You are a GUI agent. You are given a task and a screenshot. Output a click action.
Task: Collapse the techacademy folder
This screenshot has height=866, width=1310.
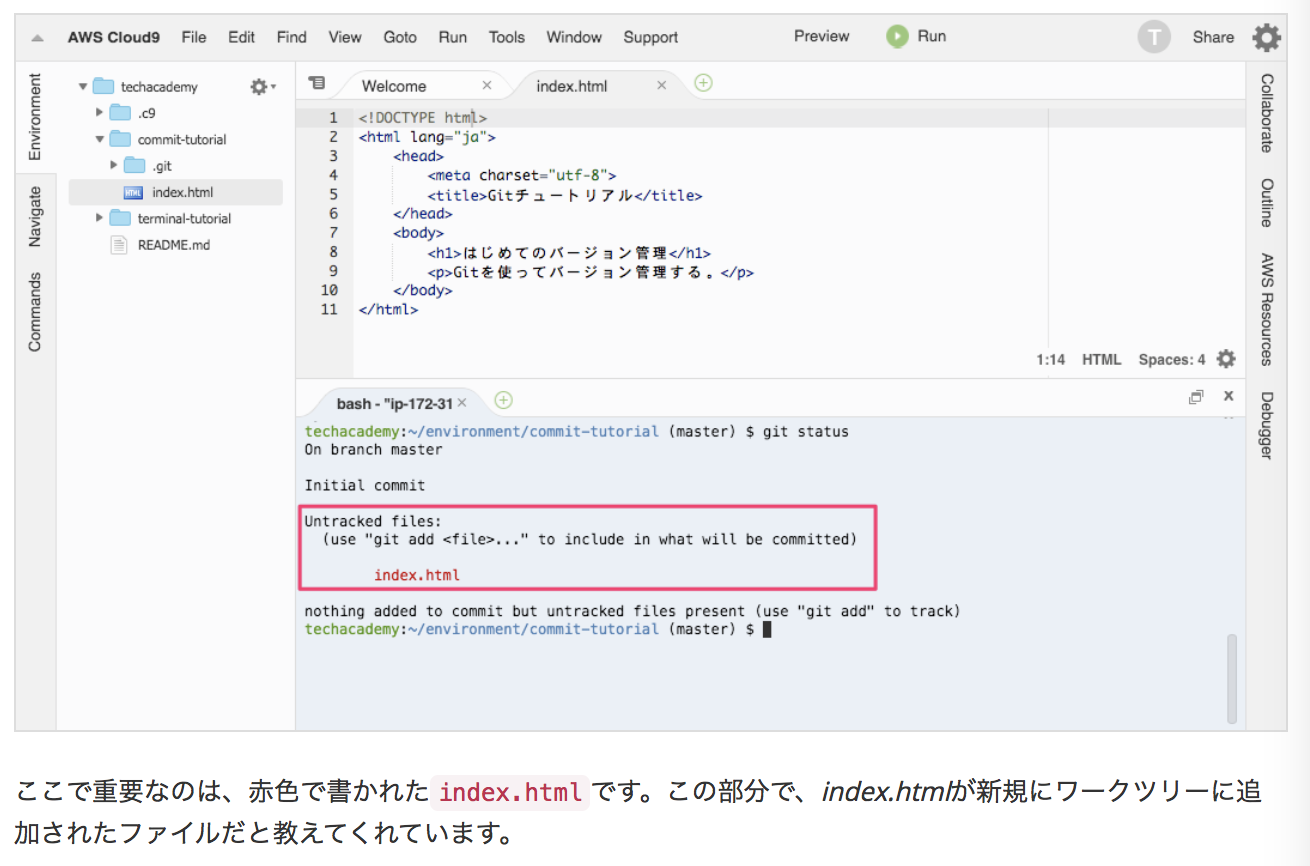(x=84, y=86)
